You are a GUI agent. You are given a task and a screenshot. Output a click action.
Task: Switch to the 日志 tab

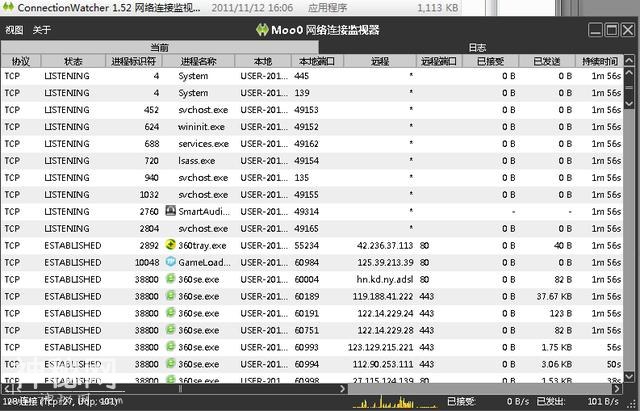[x=477, y=47]
